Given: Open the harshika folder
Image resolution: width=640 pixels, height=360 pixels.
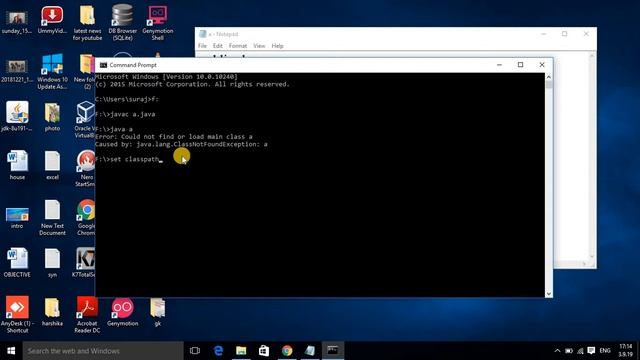Looking at the screenshot, I should click(x=52, y=312).
